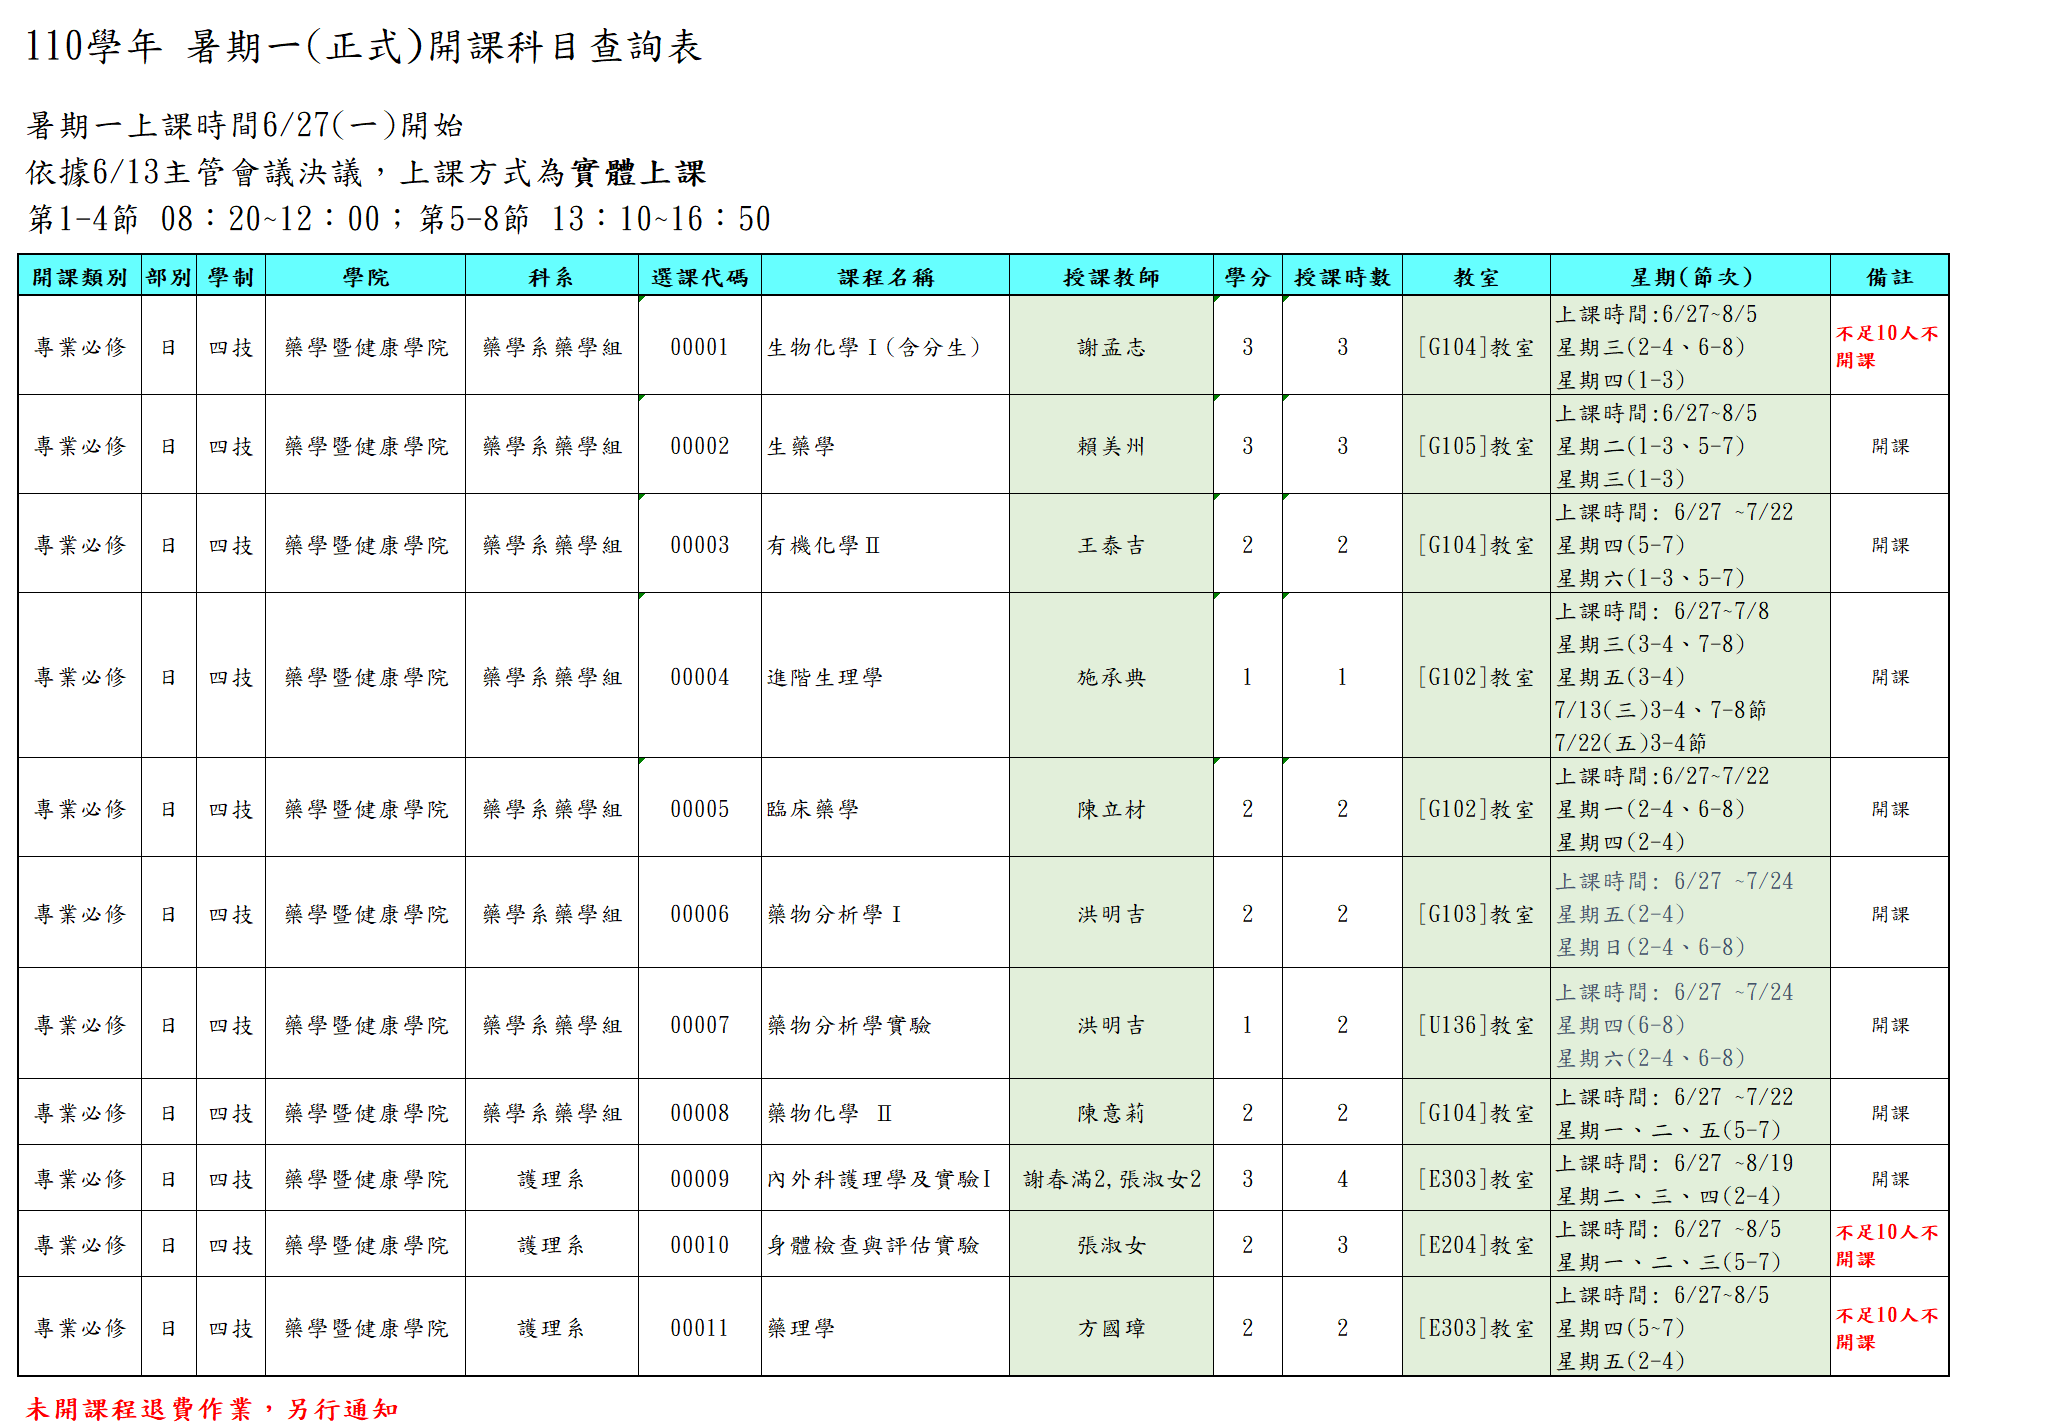Click schedule cell 星期一、二、五(5-7) row
Viewport: 2048px width, 1425px height.
[1691, 1112]
